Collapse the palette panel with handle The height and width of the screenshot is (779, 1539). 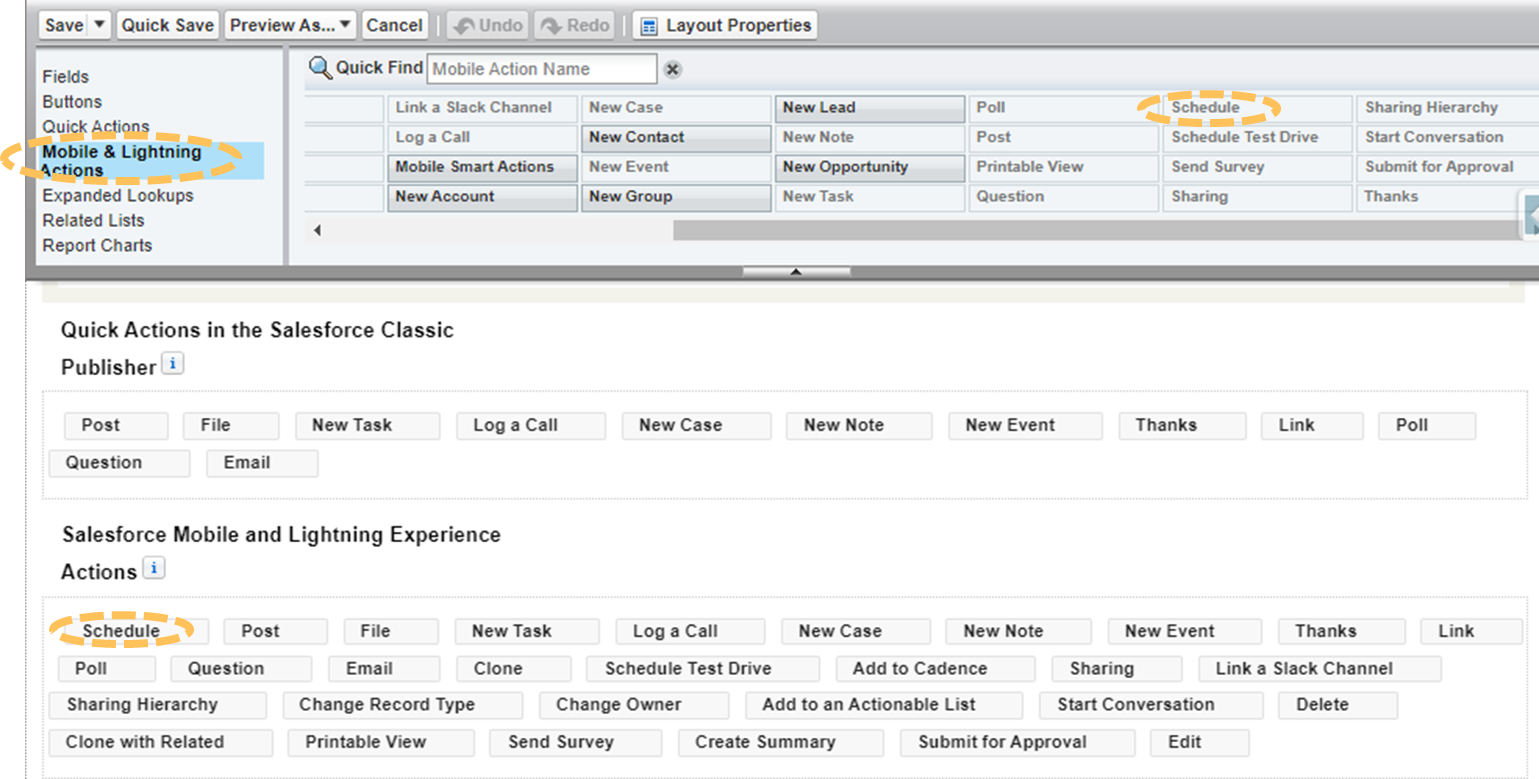[796, 271]
